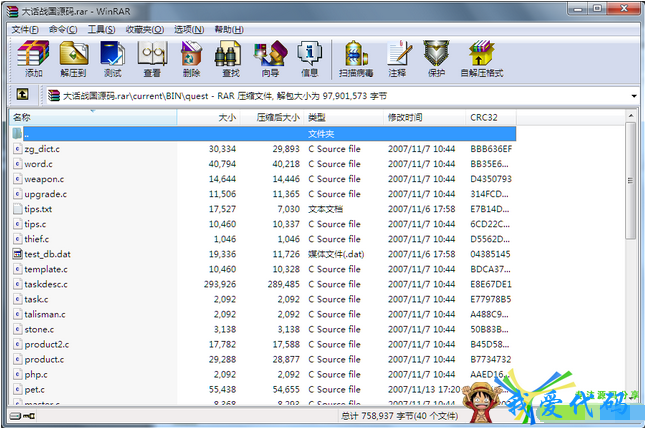Click the up-one-level folder arrow button
The height and width of the screenshot is (428, 645).
point(22,95)
